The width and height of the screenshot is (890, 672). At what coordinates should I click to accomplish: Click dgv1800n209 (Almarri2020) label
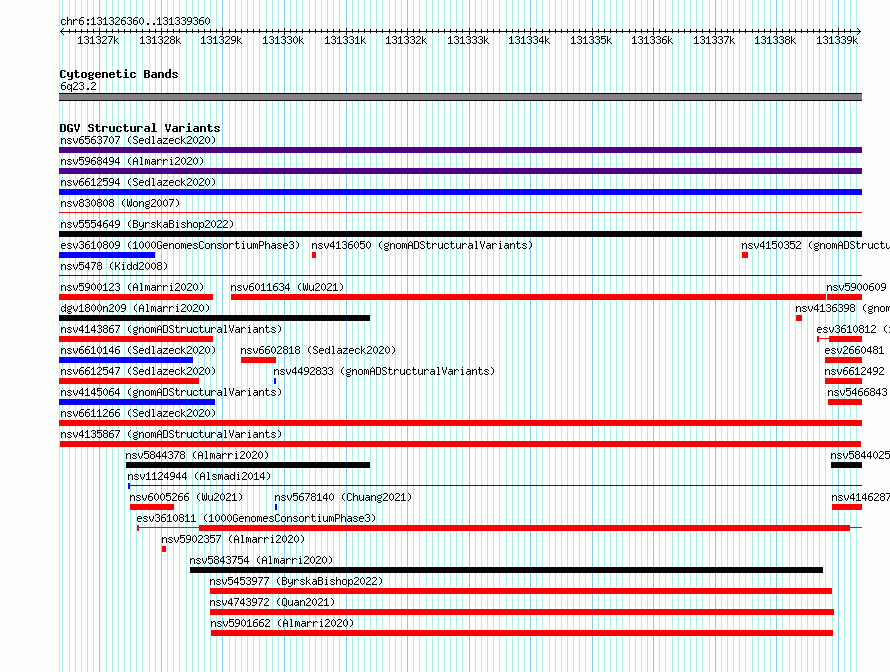click(135, 308)
